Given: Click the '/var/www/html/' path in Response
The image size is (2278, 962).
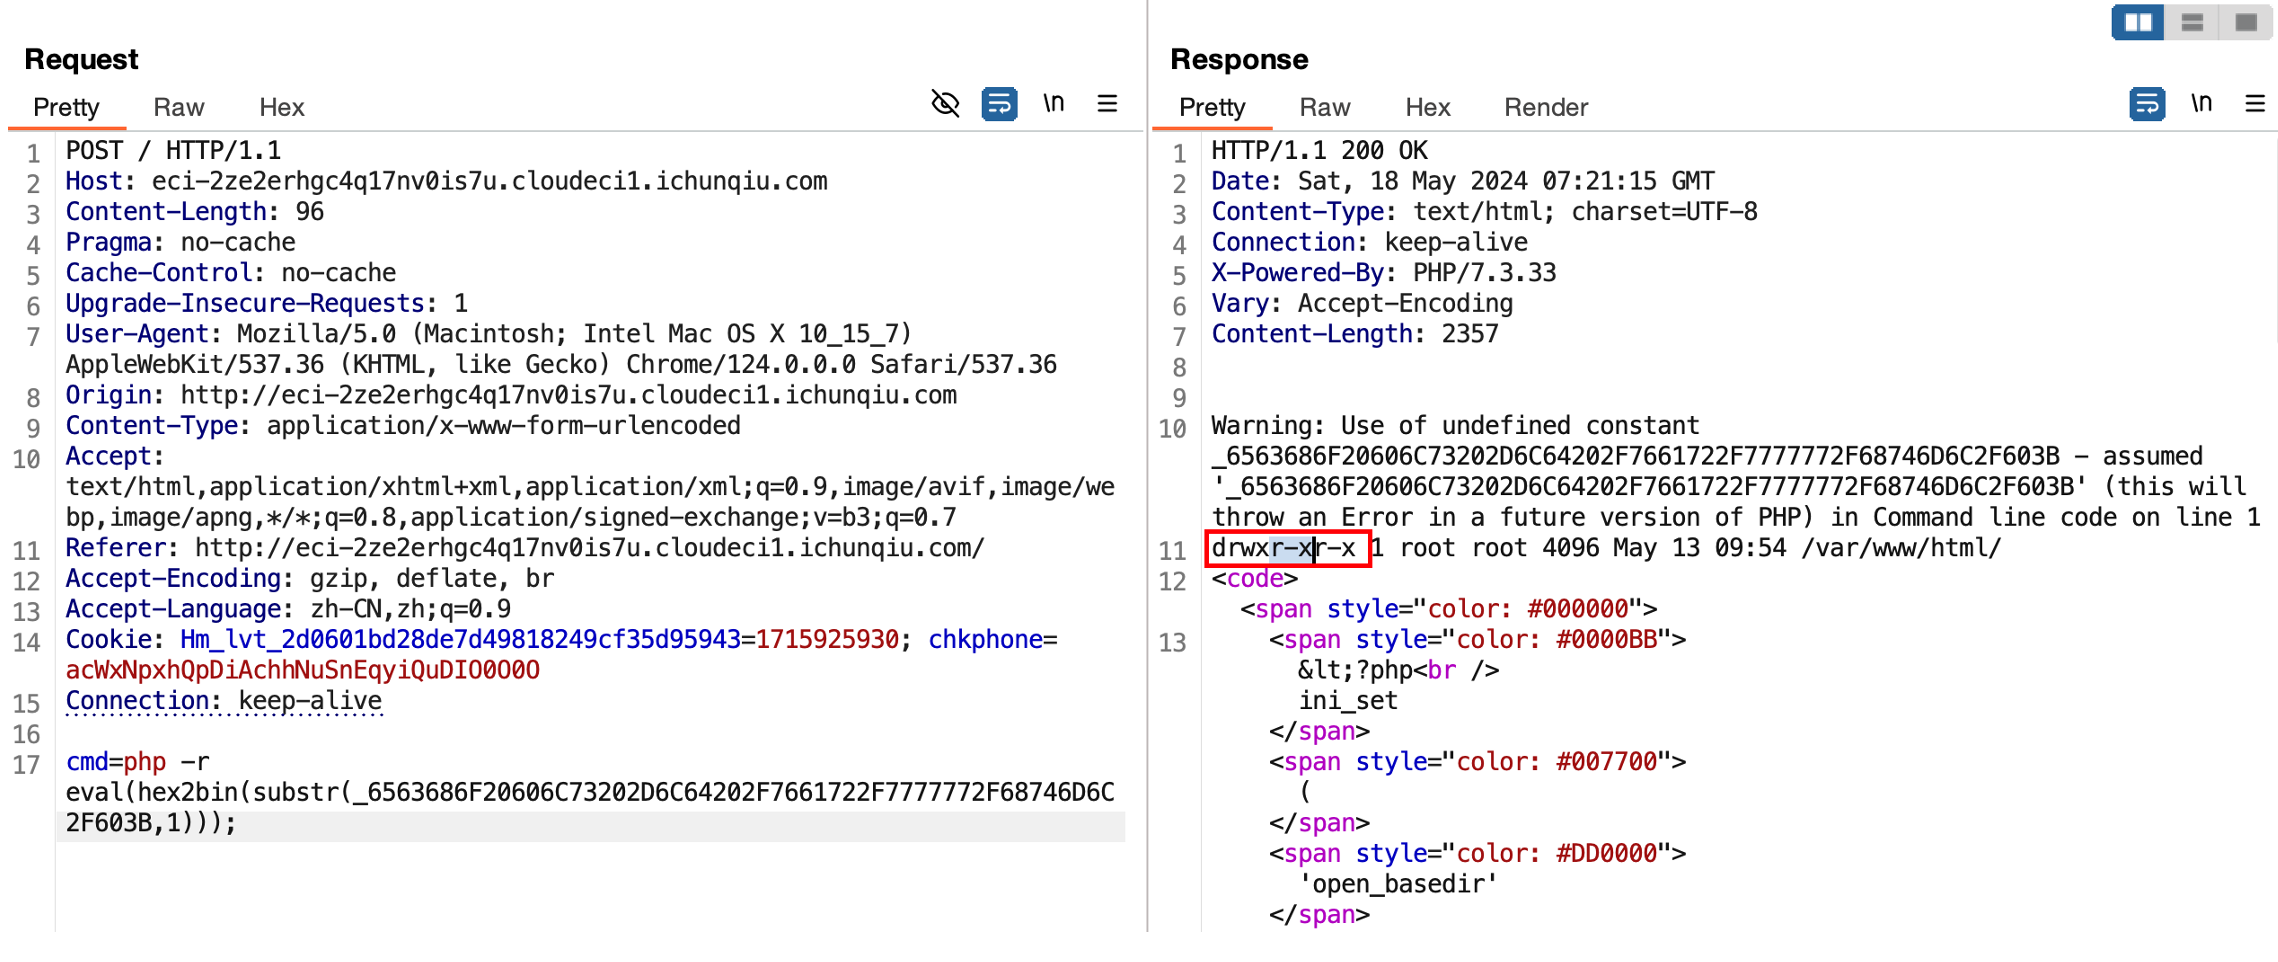Looking at the screenshot, I should [1901, 548].
